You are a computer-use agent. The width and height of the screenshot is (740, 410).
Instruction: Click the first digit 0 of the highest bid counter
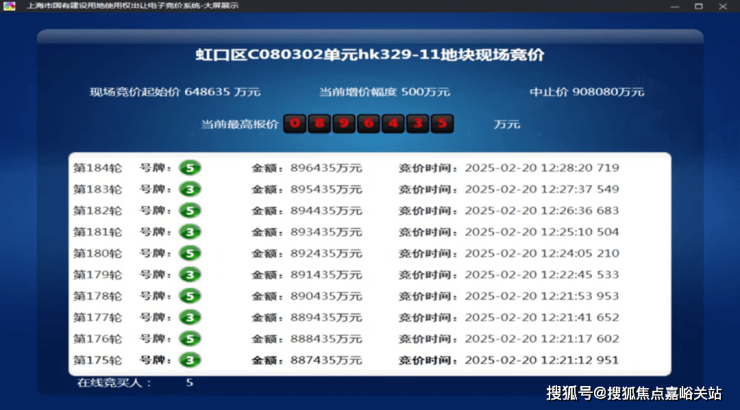coord(294,124)
